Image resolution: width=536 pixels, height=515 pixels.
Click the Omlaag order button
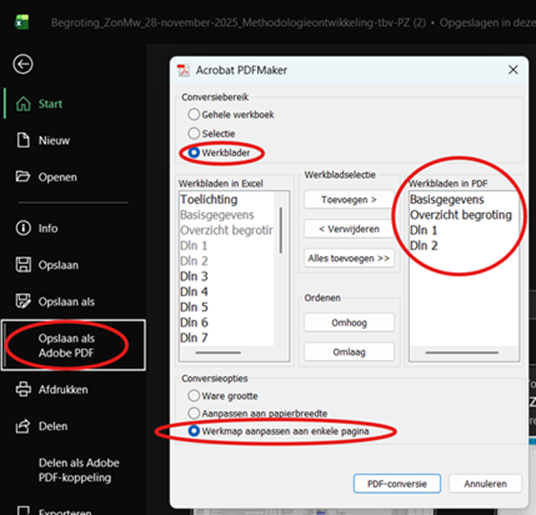click(349, 352)
